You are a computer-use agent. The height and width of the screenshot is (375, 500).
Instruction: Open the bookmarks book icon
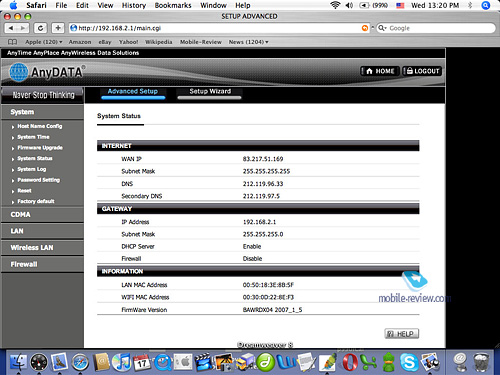coord(13,42)
